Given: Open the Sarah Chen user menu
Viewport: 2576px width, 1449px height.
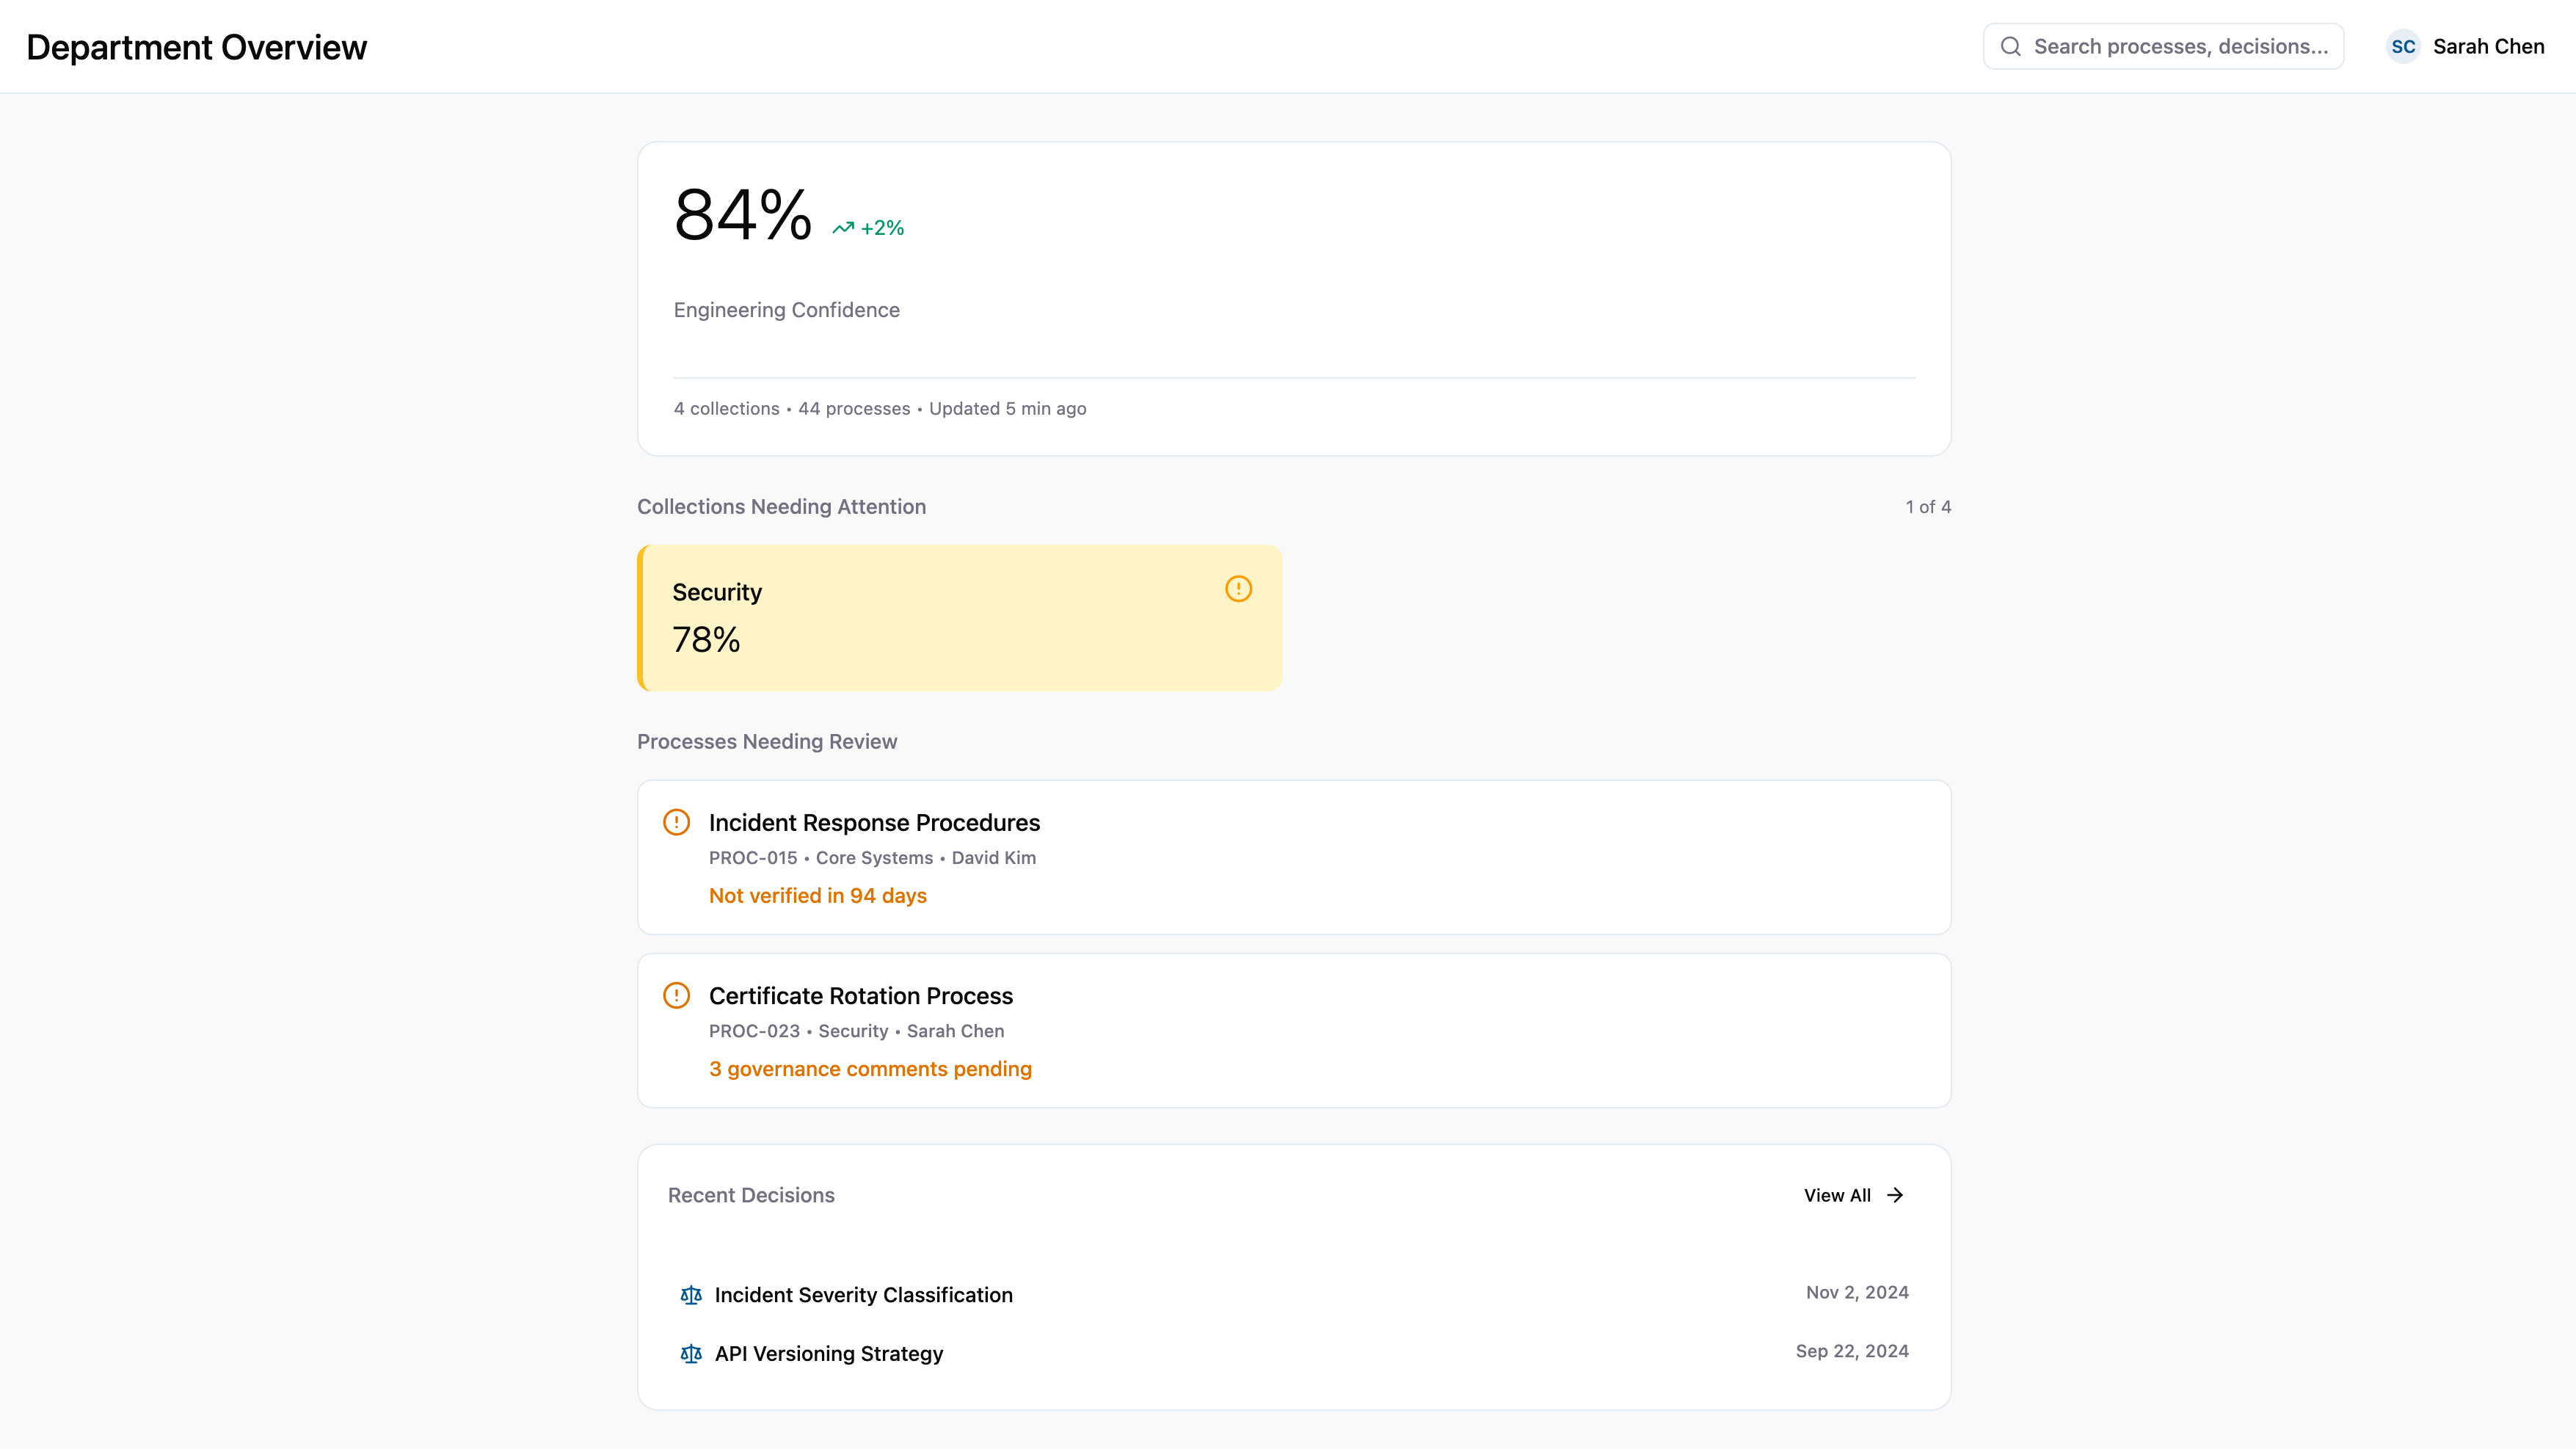Looking at the screenshot, I should [2488, 47].
